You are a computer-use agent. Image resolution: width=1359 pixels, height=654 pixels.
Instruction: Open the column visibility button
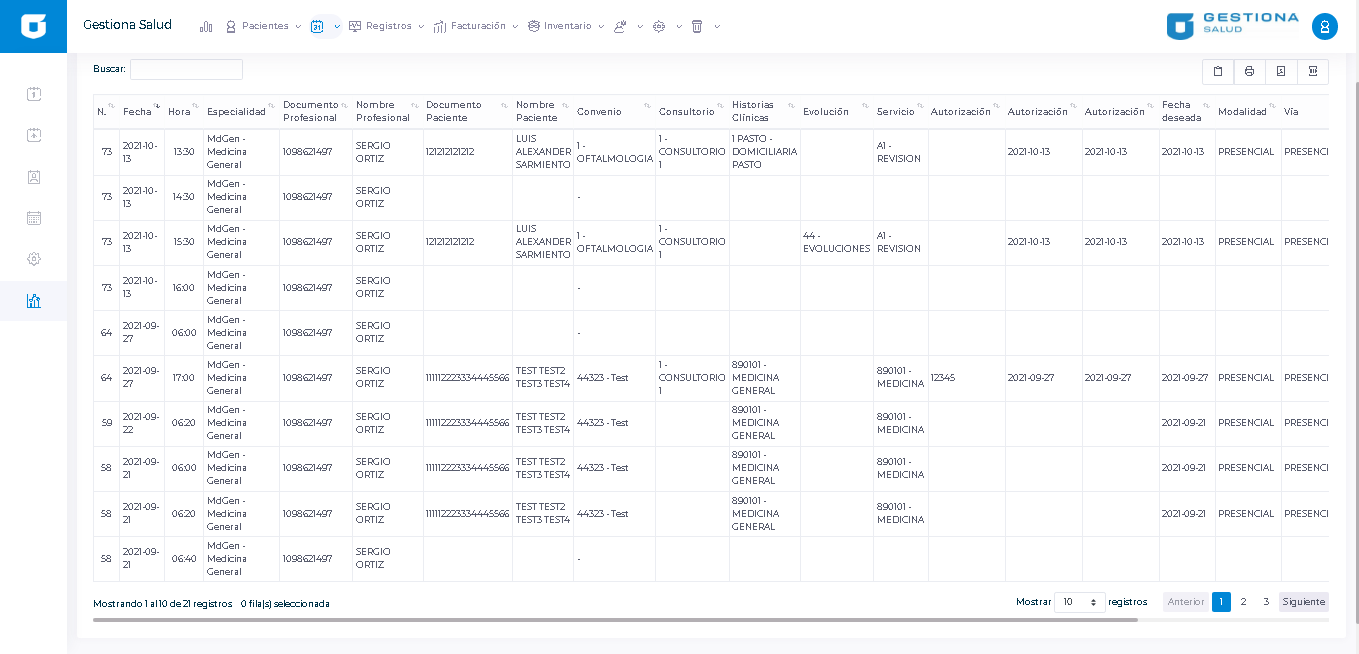(1313, 71)
